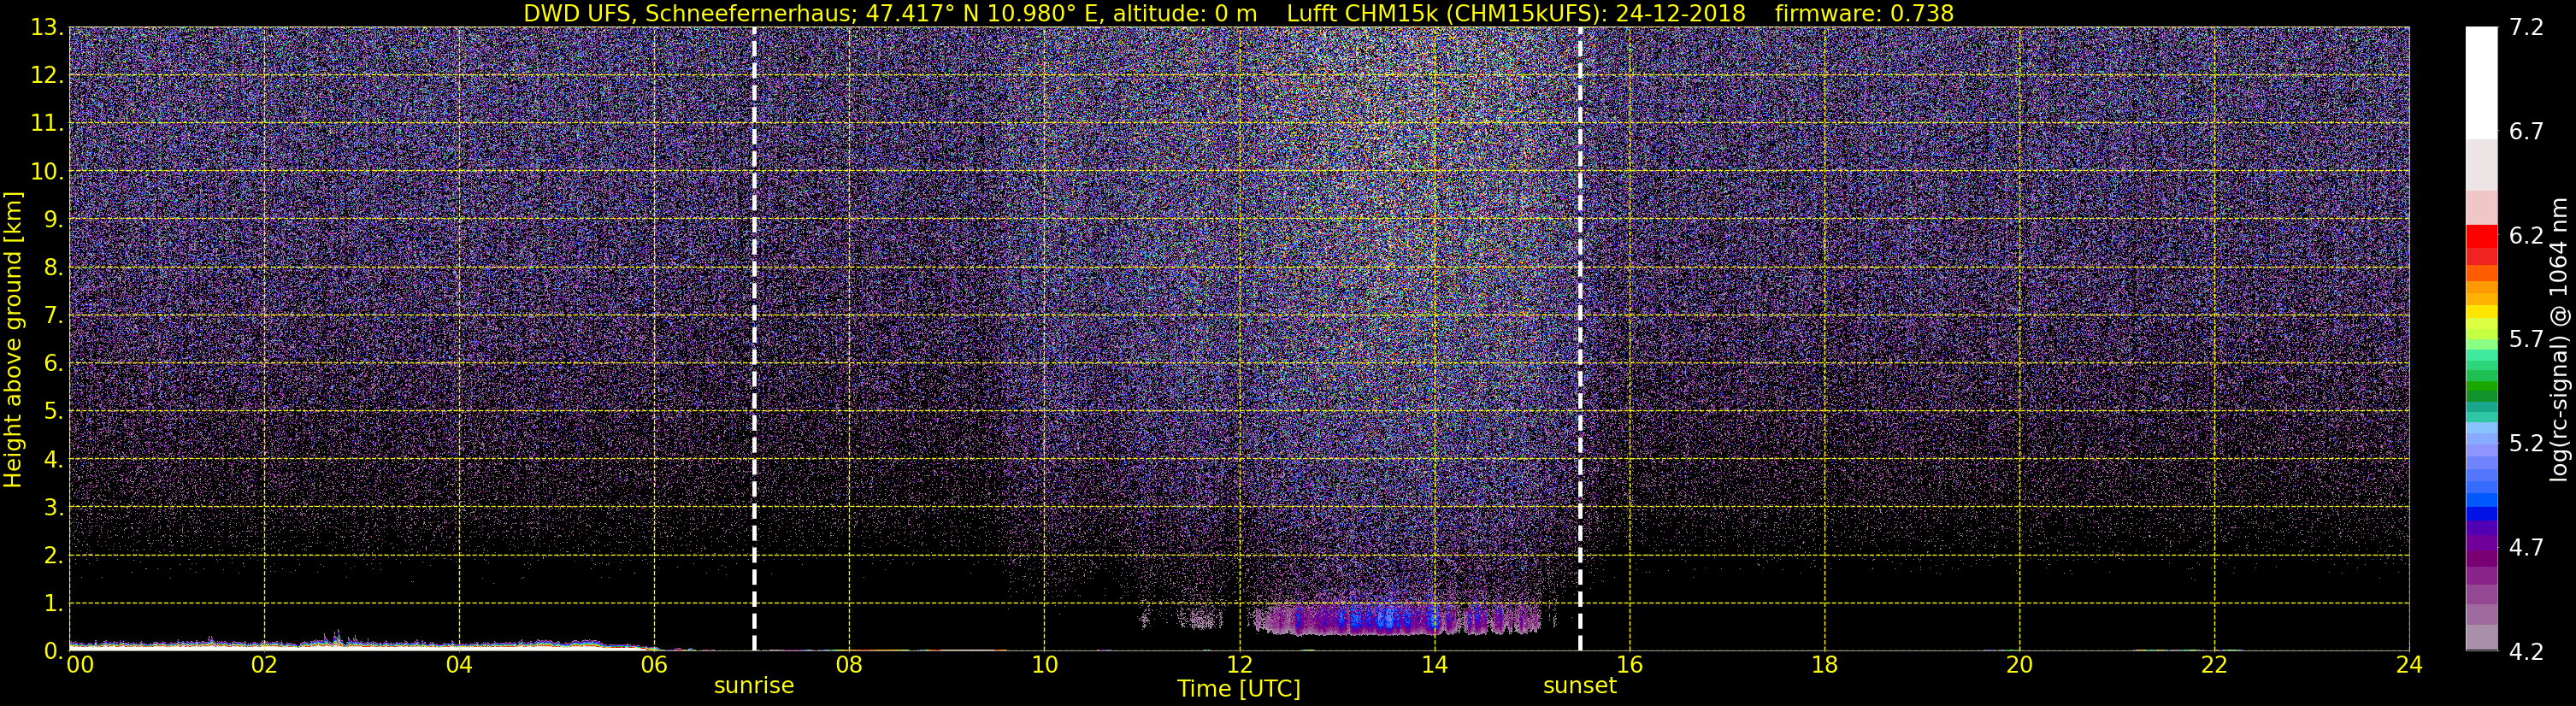The image size is (2576, 706).
Task: Click the colorbar value '6.2'
Action: tap(2526, 235)
